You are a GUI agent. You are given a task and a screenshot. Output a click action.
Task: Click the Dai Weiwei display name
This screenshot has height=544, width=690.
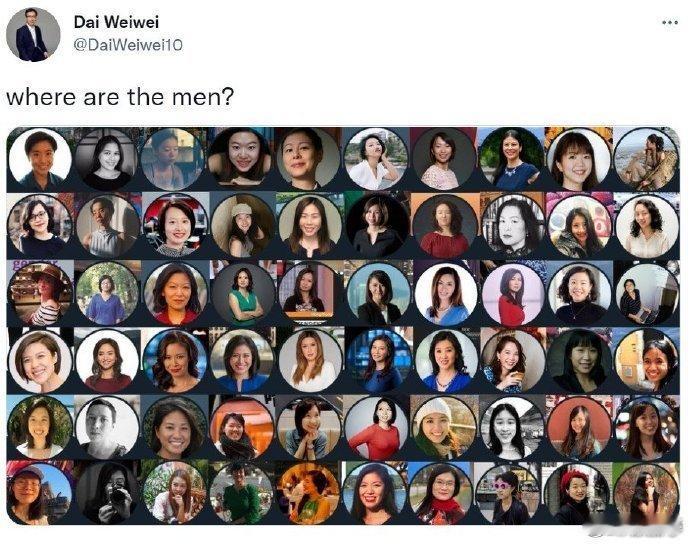(x=116, y=22)
